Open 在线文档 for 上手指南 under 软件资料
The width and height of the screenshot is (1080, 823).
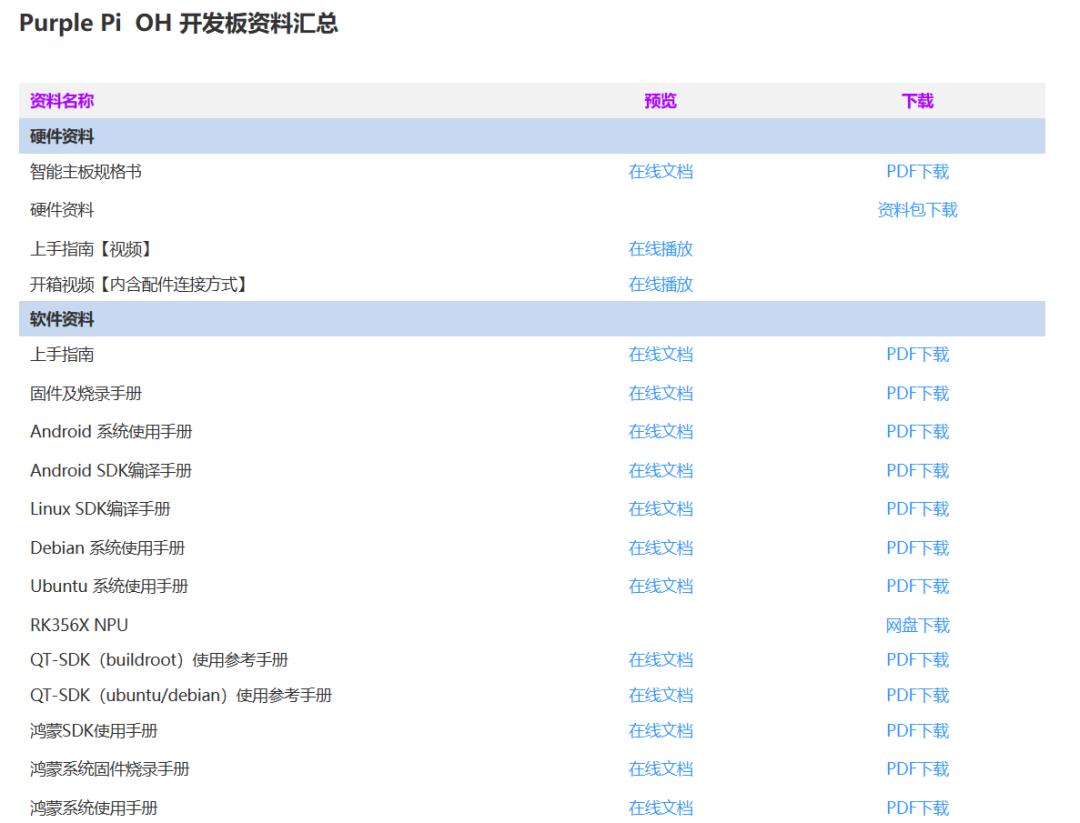tap(660, 355)
